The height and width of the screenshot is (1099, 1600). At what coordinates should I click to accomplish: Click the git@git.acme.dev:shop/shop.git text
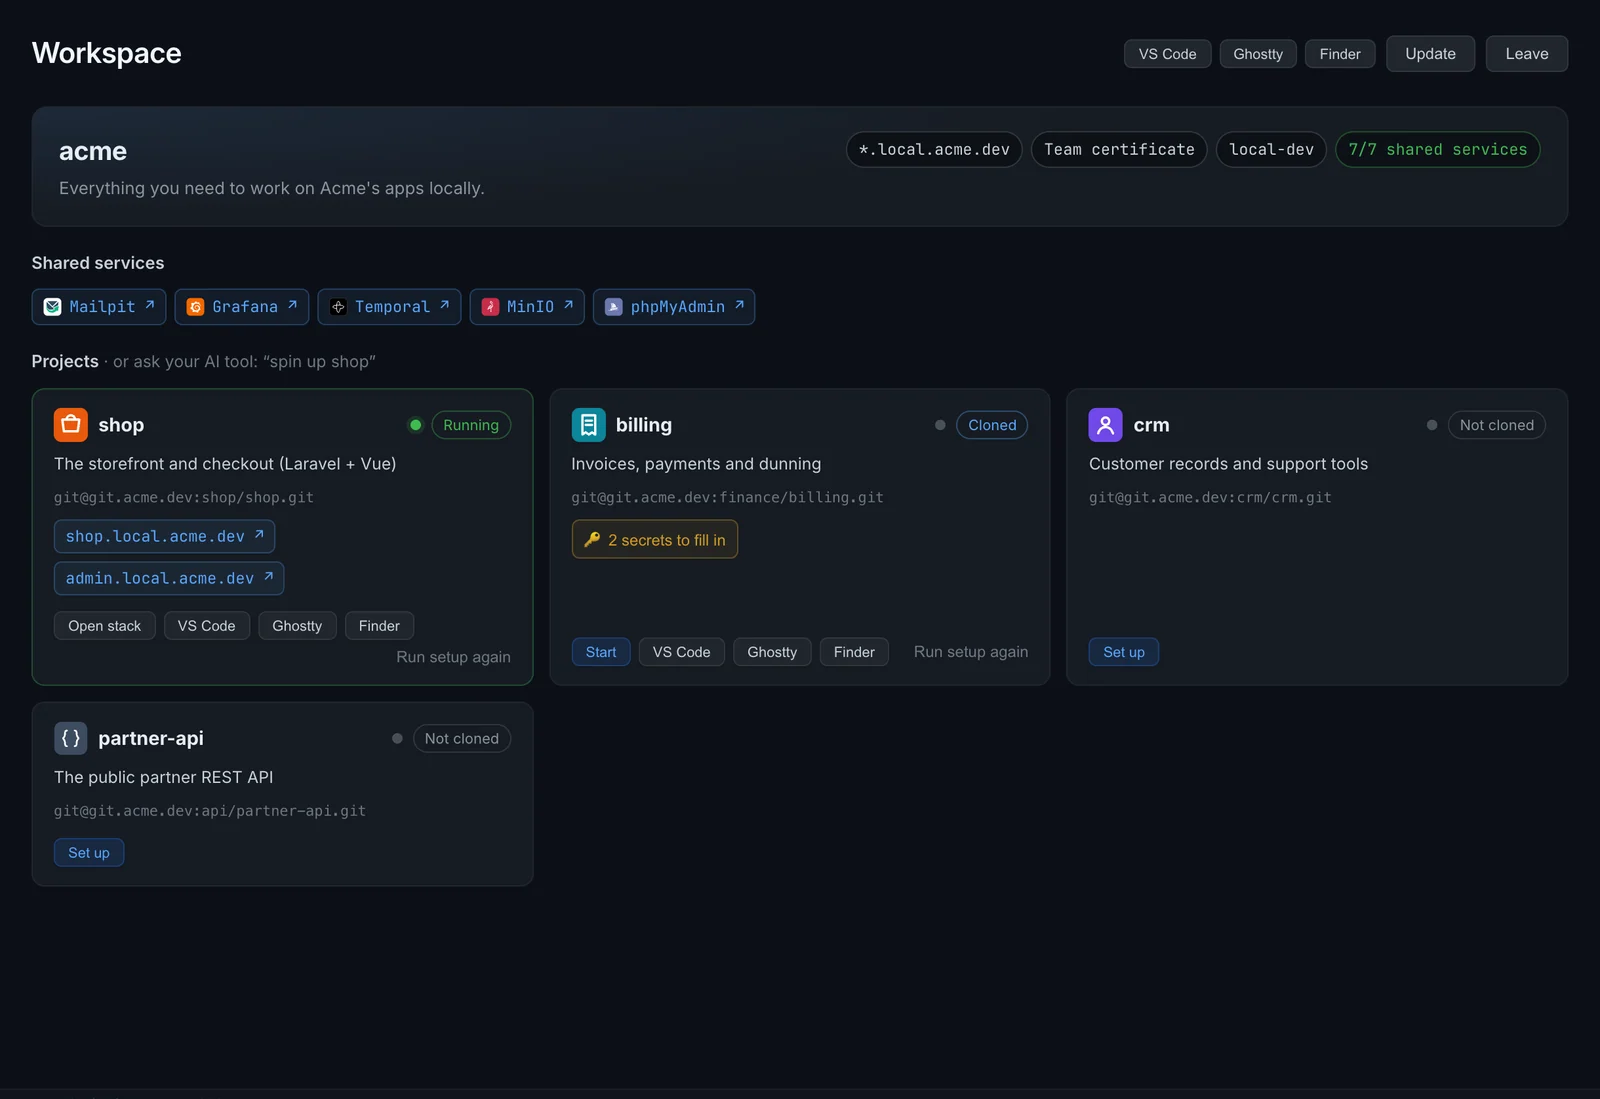tap(184, 497)
